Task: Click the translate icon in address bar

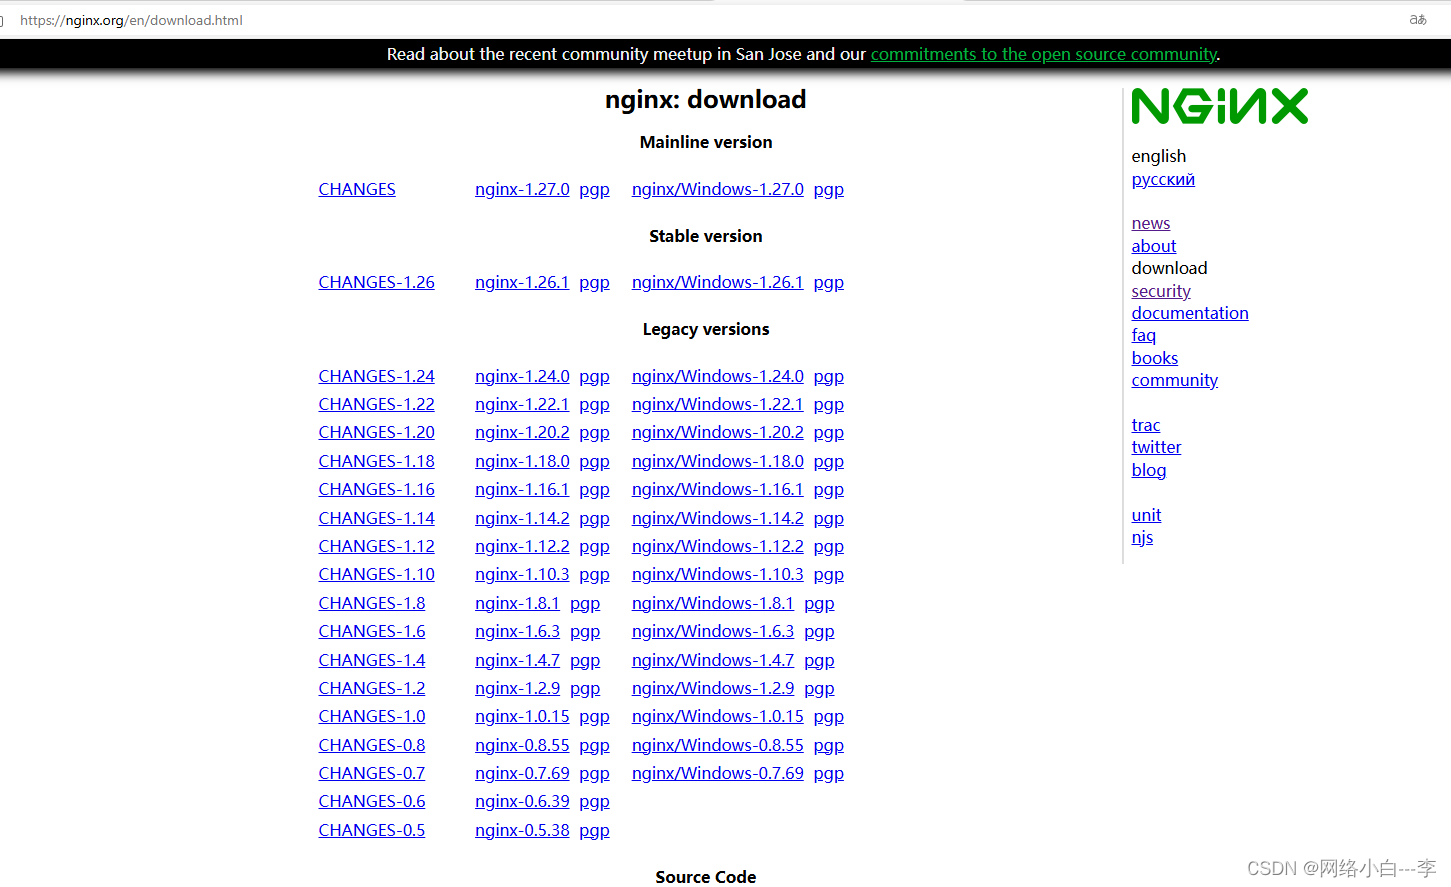Action: coord(1417,19)
